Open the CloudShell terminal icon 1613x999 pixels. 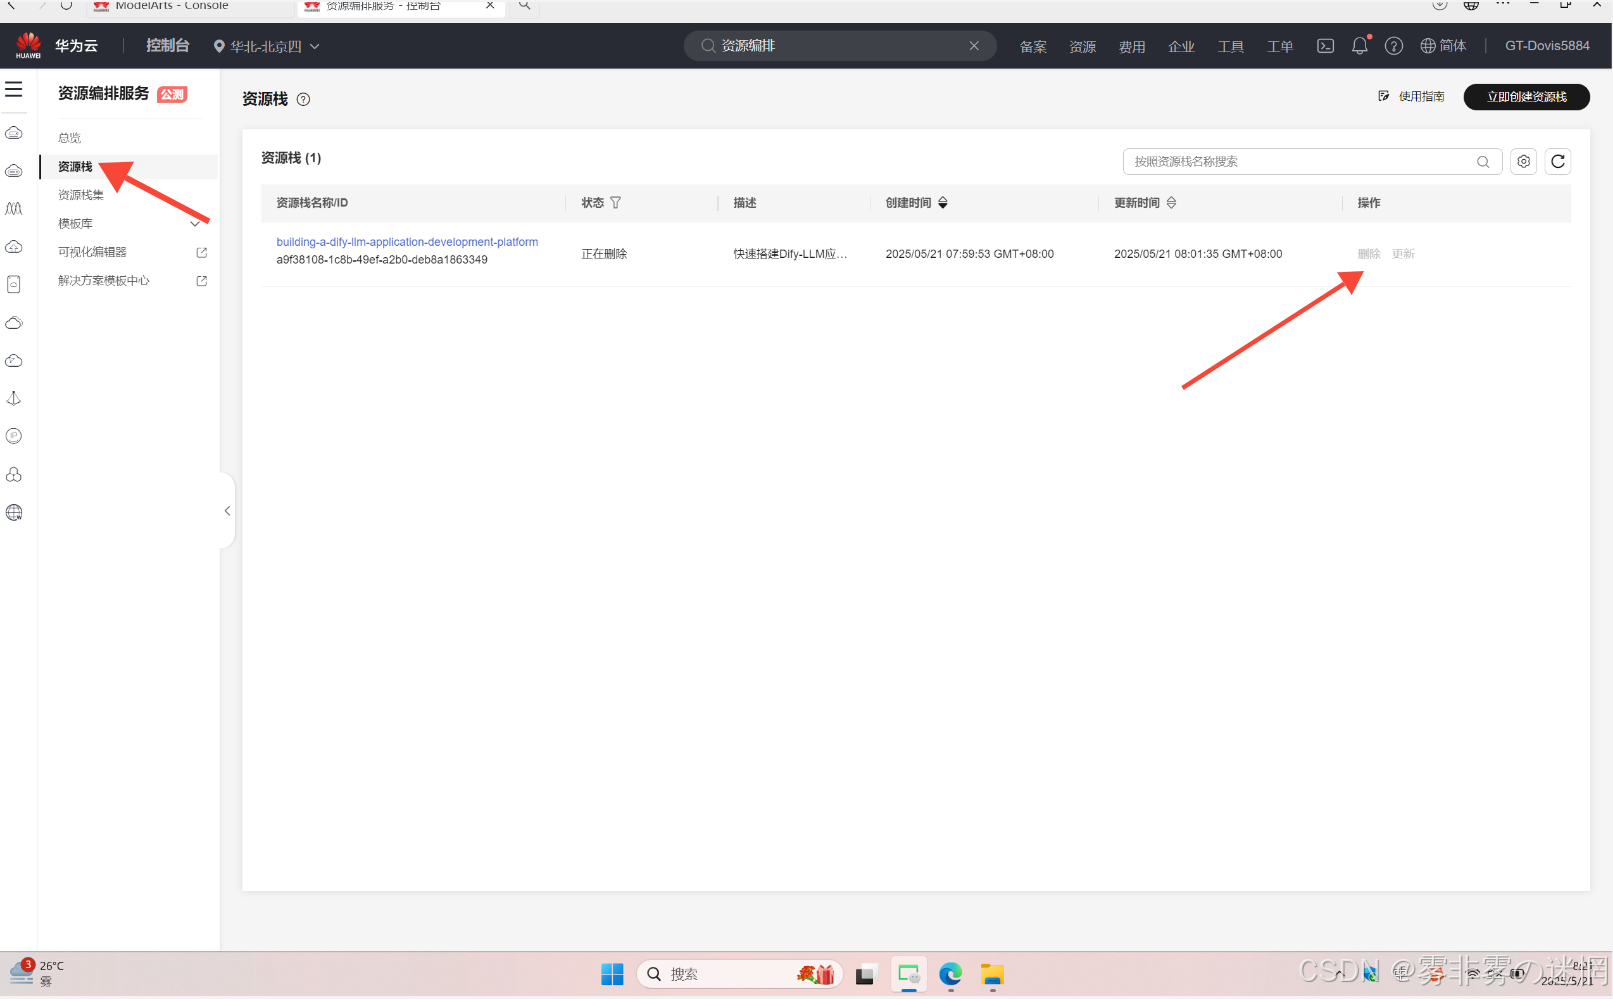[1325, 46]
